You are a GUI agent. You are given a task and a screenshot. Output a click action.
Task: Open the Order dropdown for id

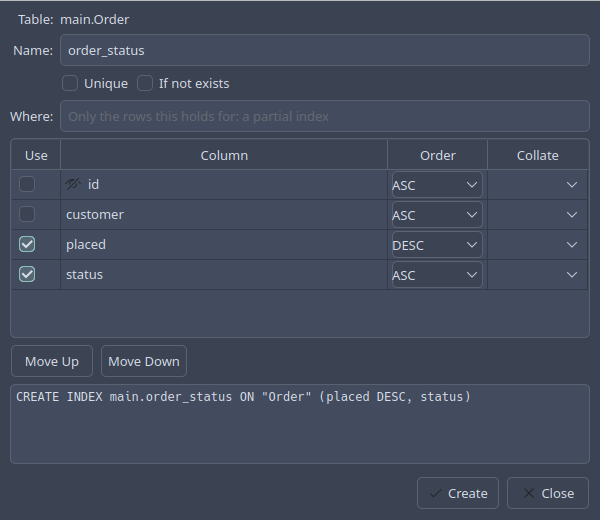(437, 185)
